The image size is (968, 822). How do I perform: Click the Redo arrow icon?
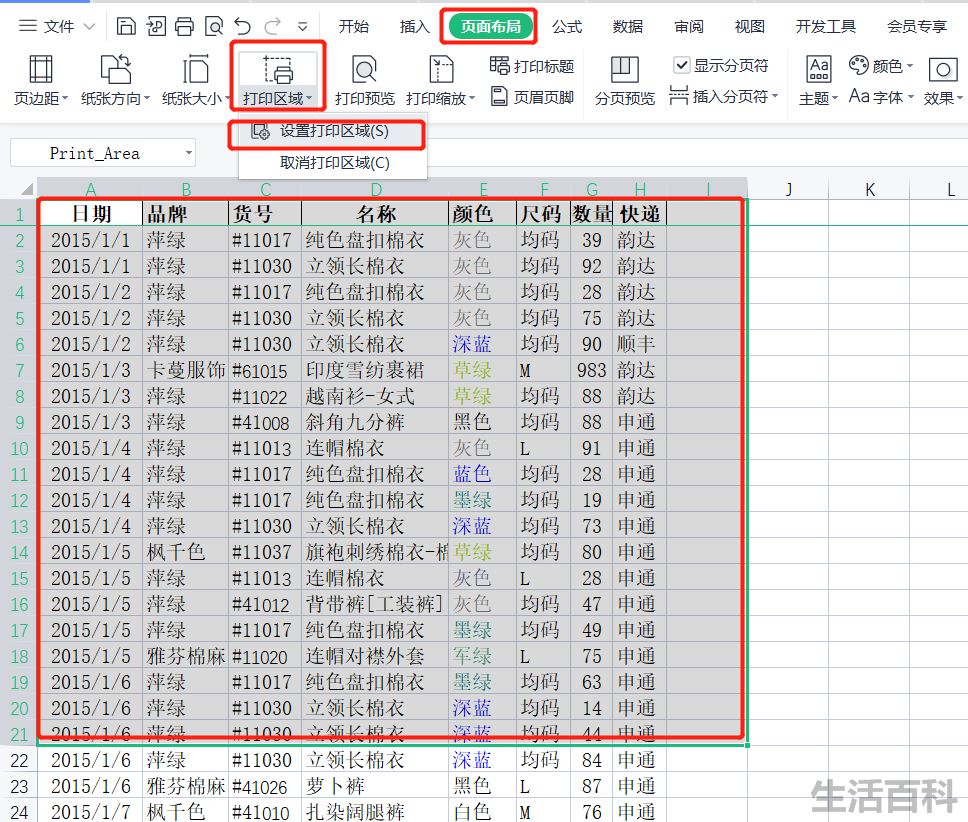[x=272, y=27]
